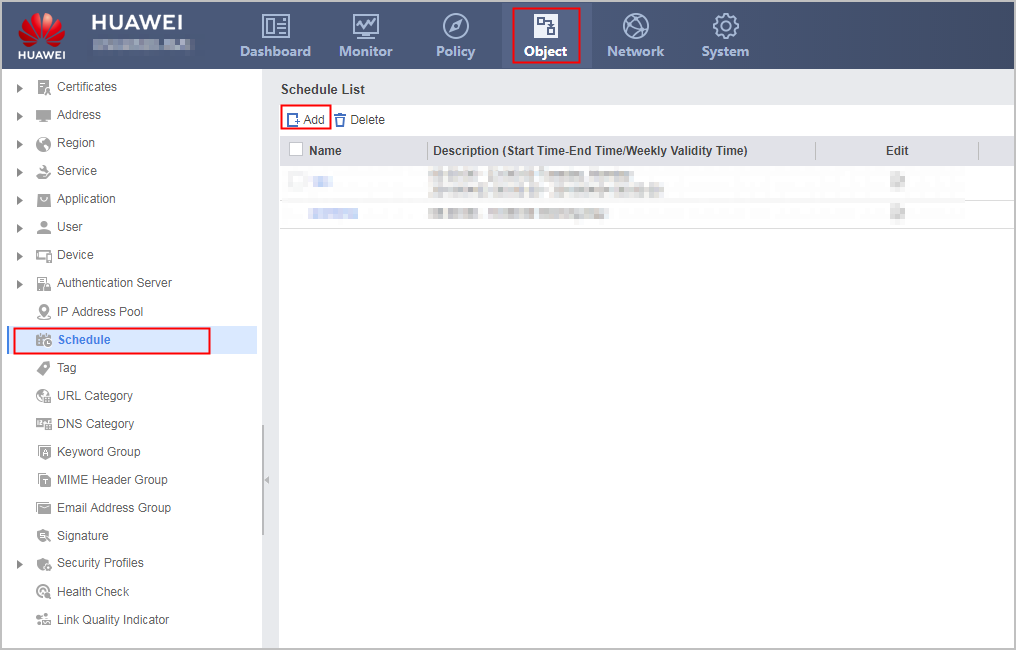
Task: Open System gear icon
Action: pyautogui.click(x=725, y=27)
